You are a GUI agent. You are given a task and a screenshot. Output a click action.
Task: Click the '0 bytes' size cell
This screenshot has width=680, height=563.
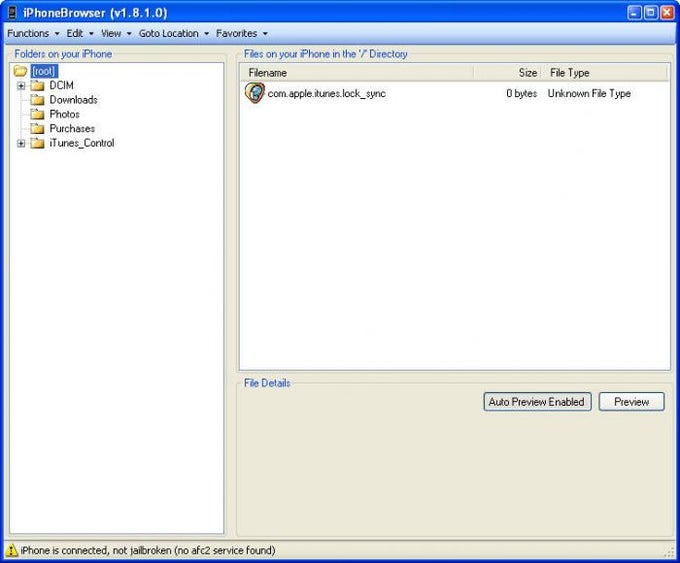pos(521,93)
